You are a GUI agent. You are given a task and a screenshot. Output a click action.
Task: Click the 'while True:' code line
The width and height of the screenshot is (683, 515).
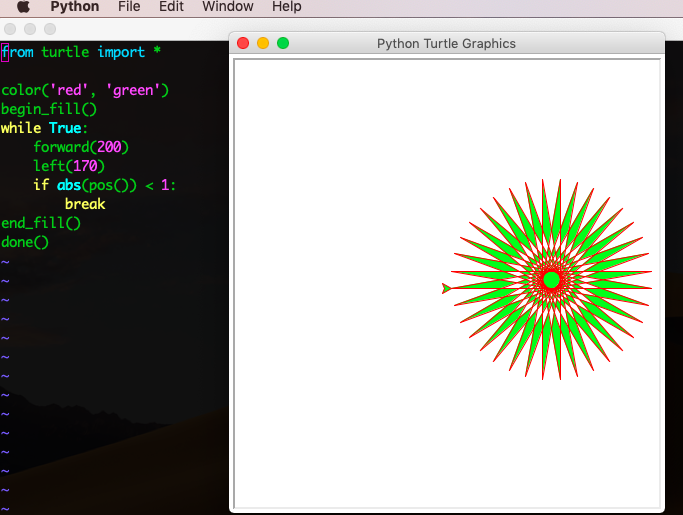tap(44, 128)
